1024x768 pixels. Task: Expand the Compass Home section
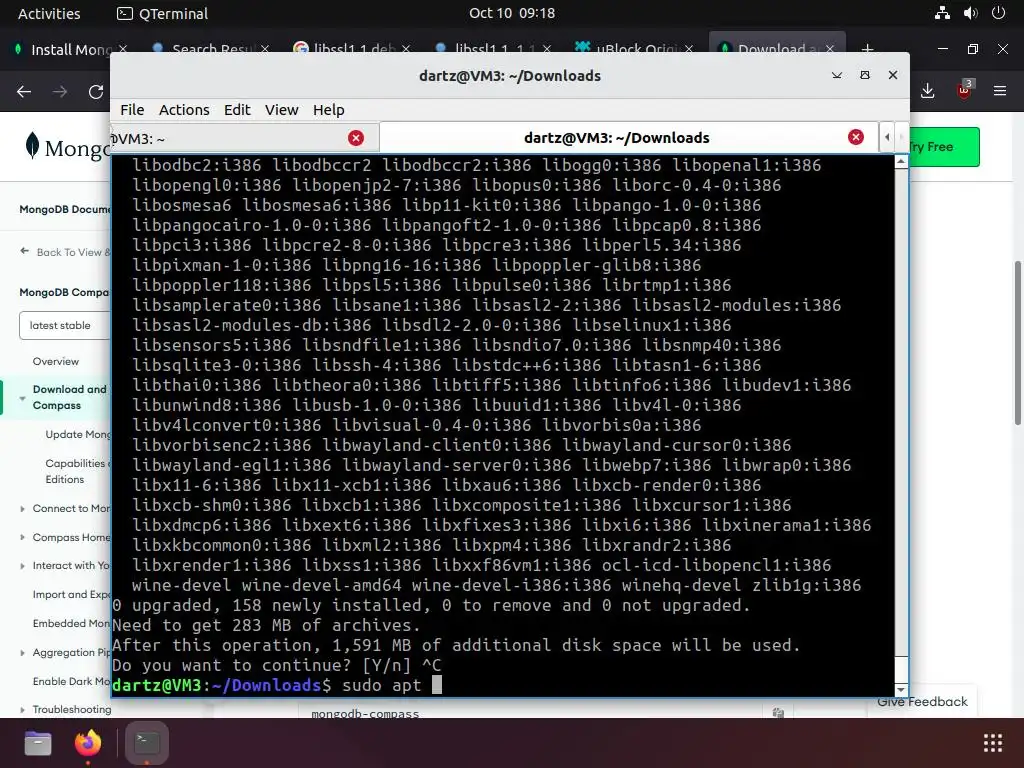tap(22, 537)
